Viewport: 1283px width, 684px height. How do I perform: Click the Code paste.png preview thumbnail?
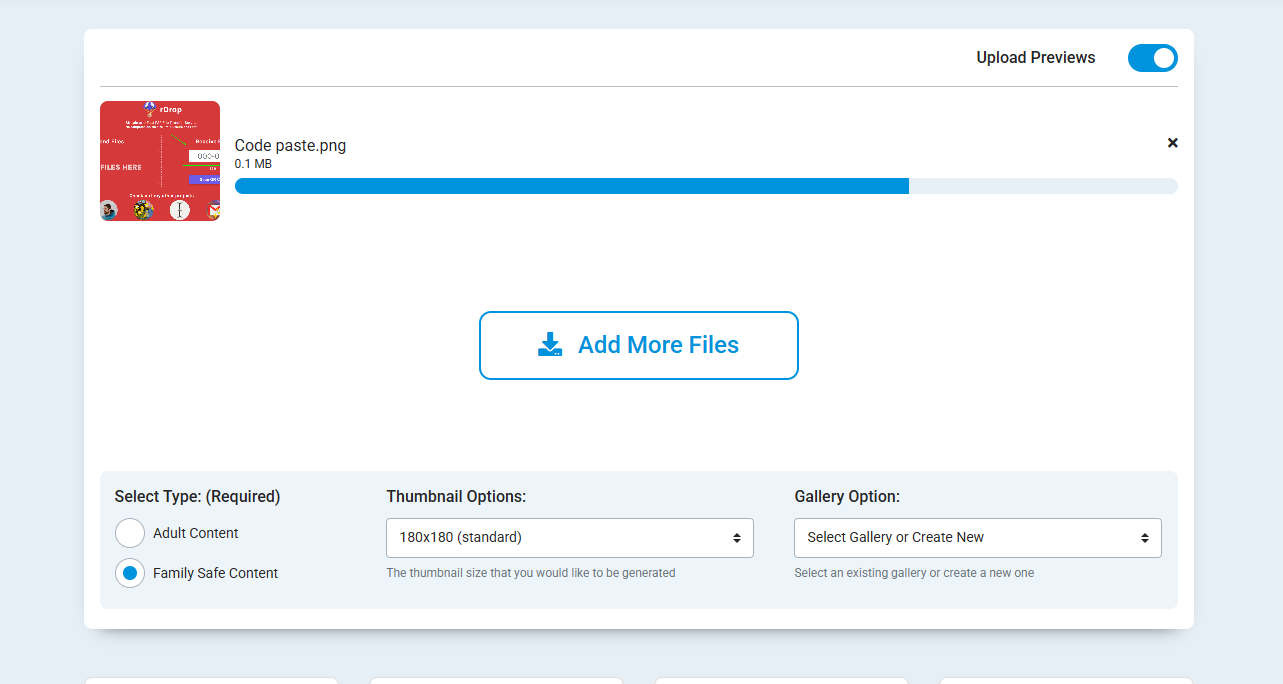tap(159, 160)
